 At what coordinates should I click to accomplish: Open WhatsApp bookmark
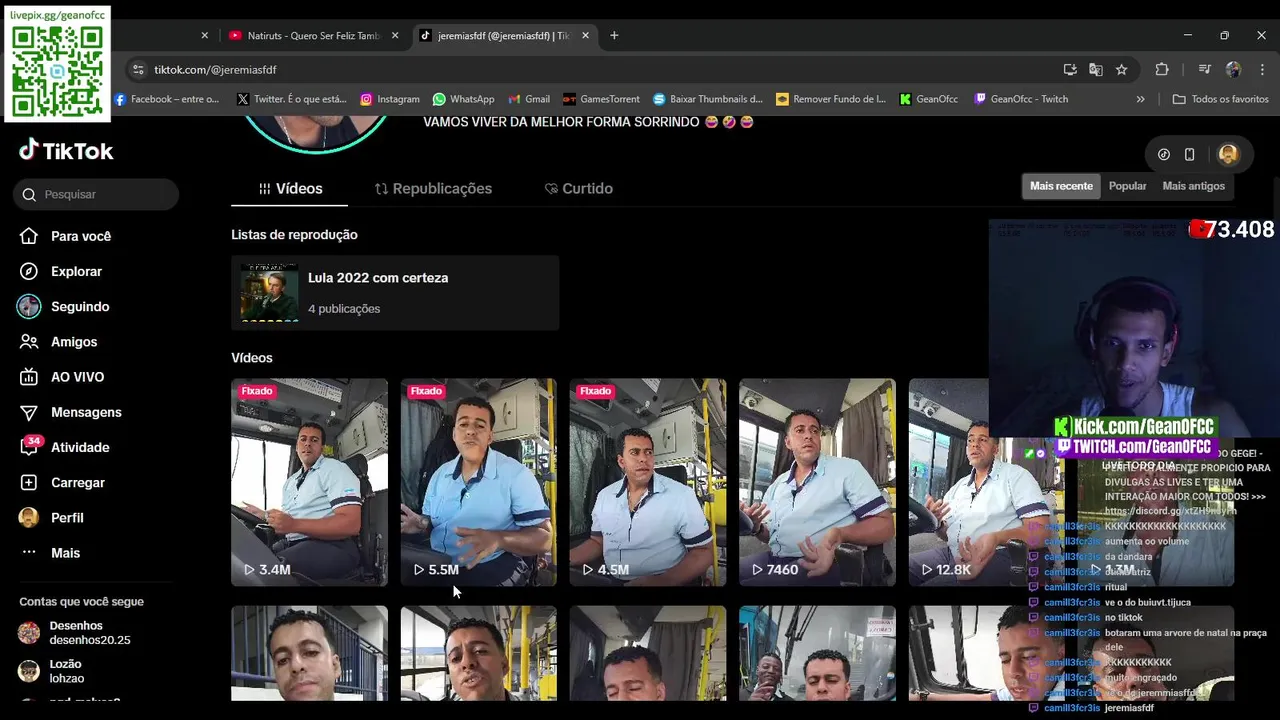463,99
